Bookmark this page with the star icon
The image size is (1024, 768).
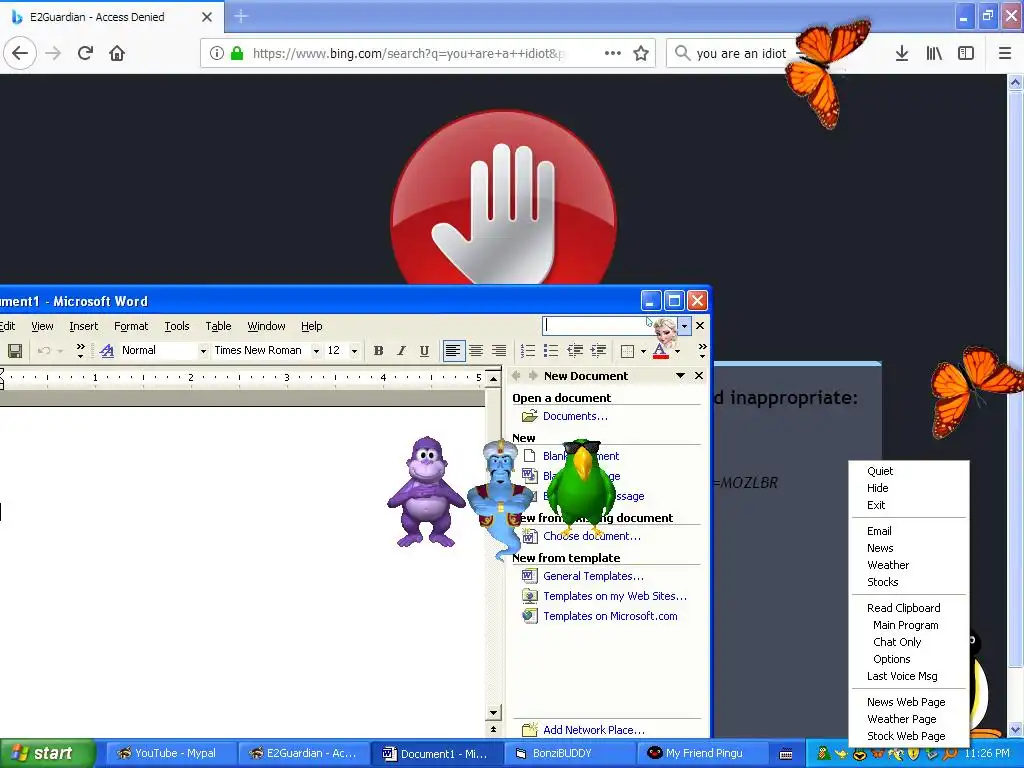click(x=641, y=54)
